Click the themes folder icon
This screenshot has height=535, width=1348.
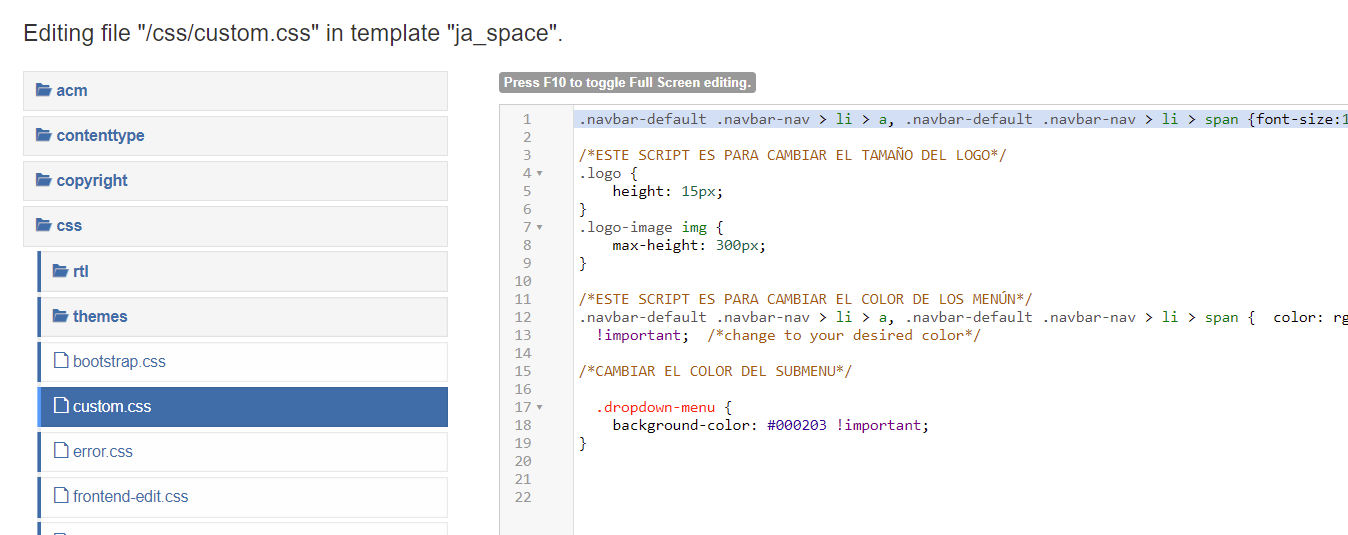coord(60,316)
